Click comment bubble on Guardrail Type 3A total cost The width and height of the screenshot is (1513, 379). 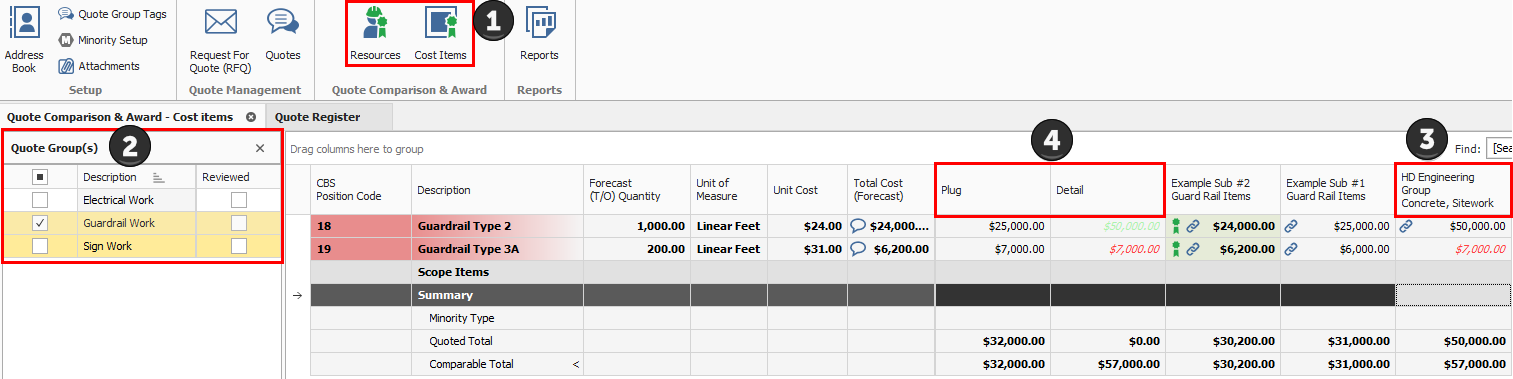[858, 249]
